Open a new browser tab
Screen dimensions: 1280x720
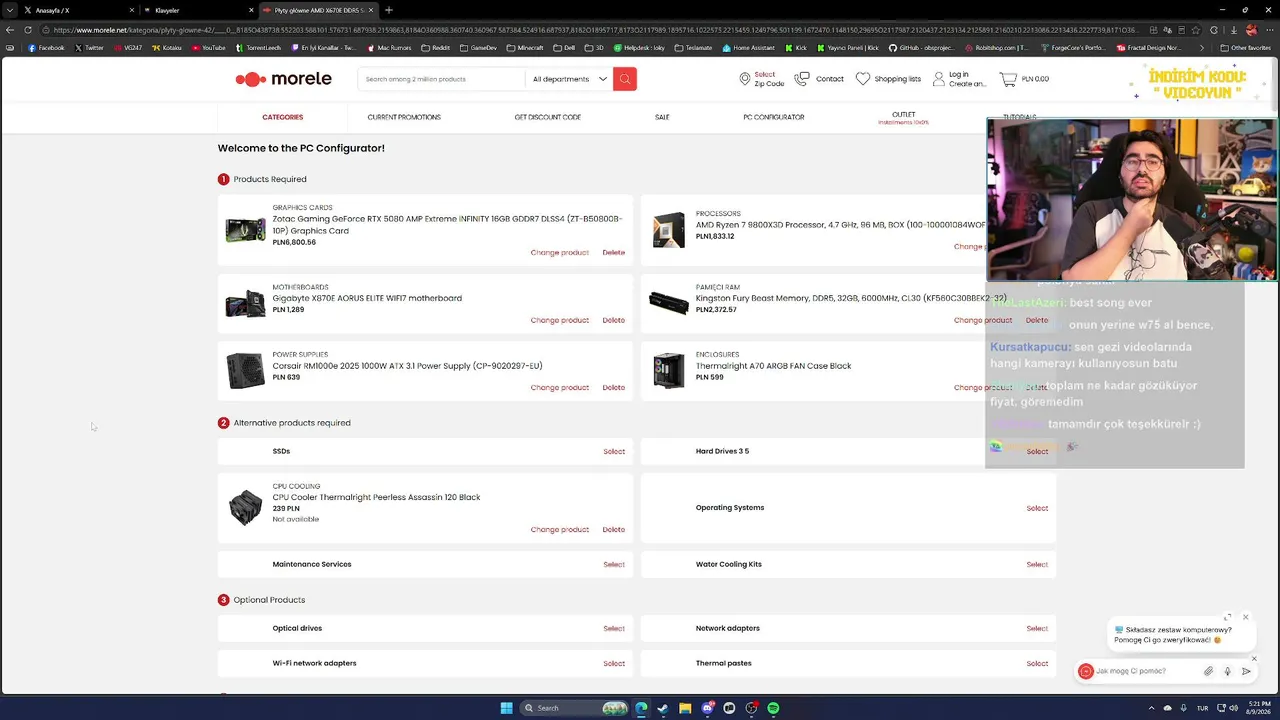(389, 10)
